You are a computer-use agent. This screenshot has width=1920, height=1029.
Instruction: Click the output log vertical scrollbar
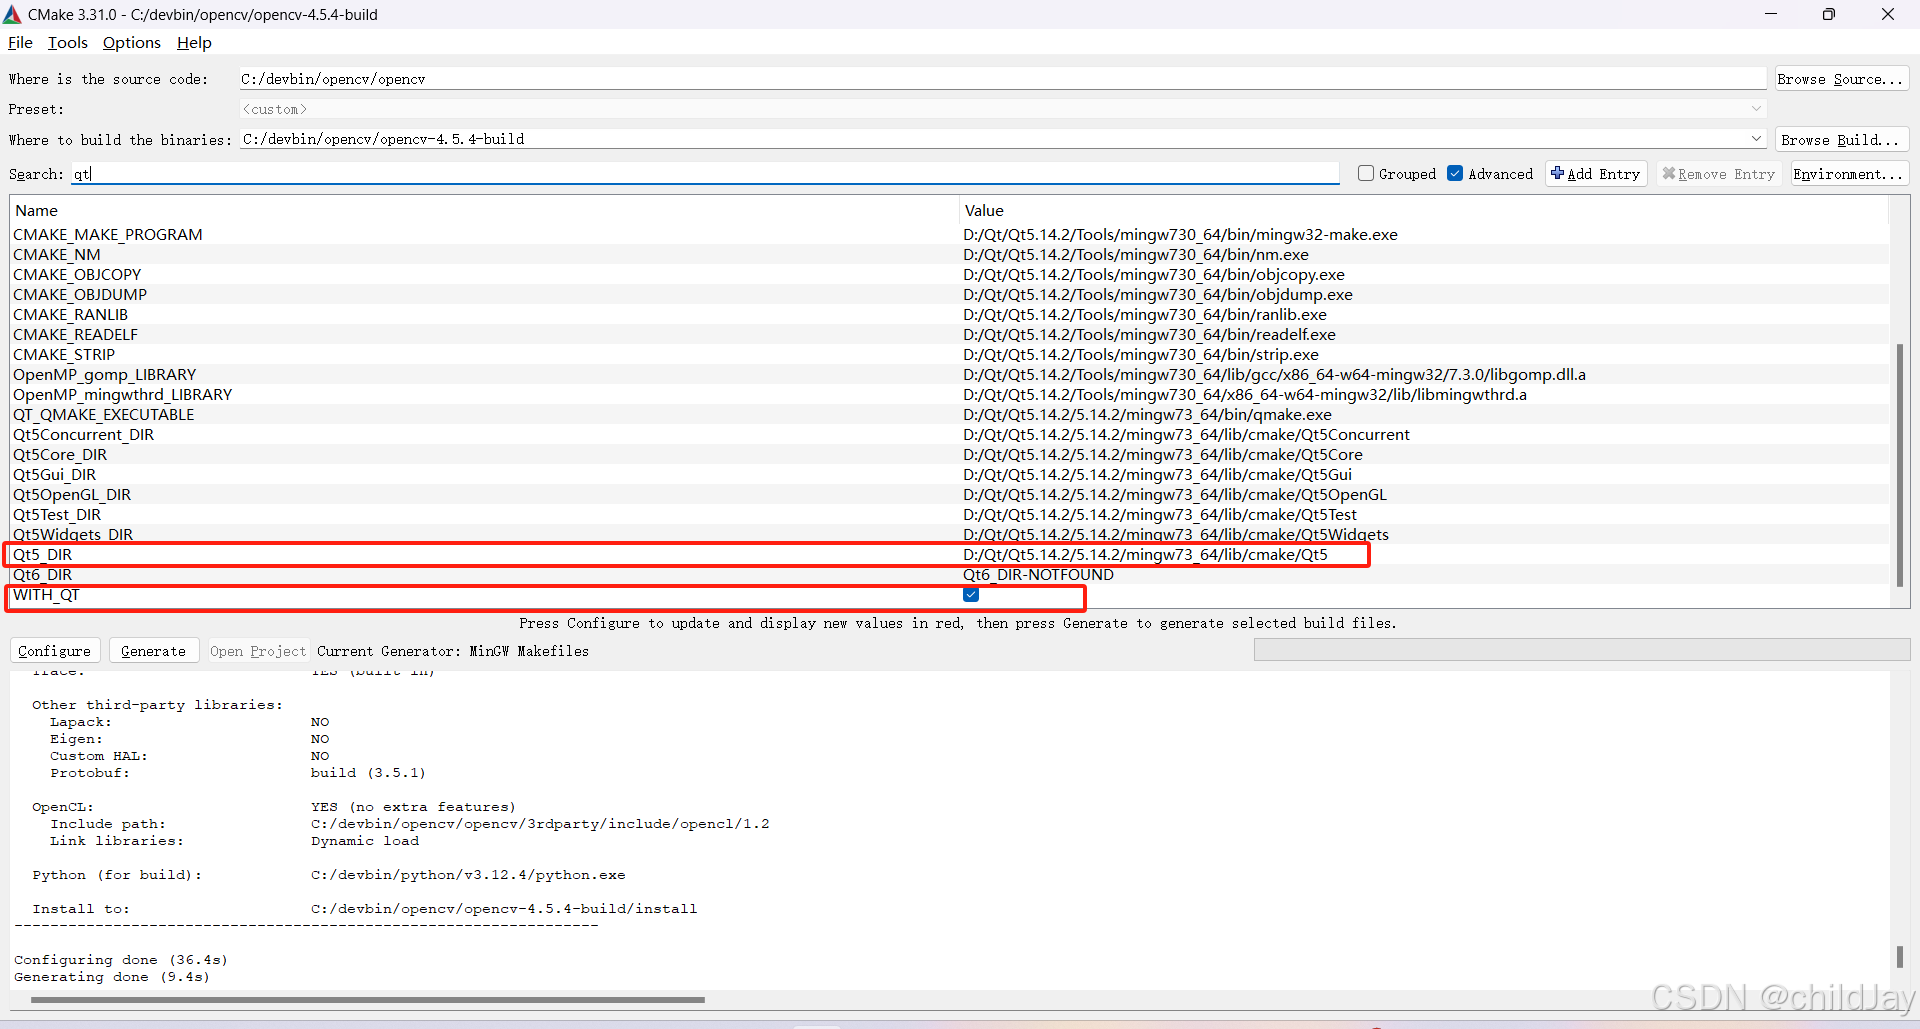click(x=1900, y=957)
